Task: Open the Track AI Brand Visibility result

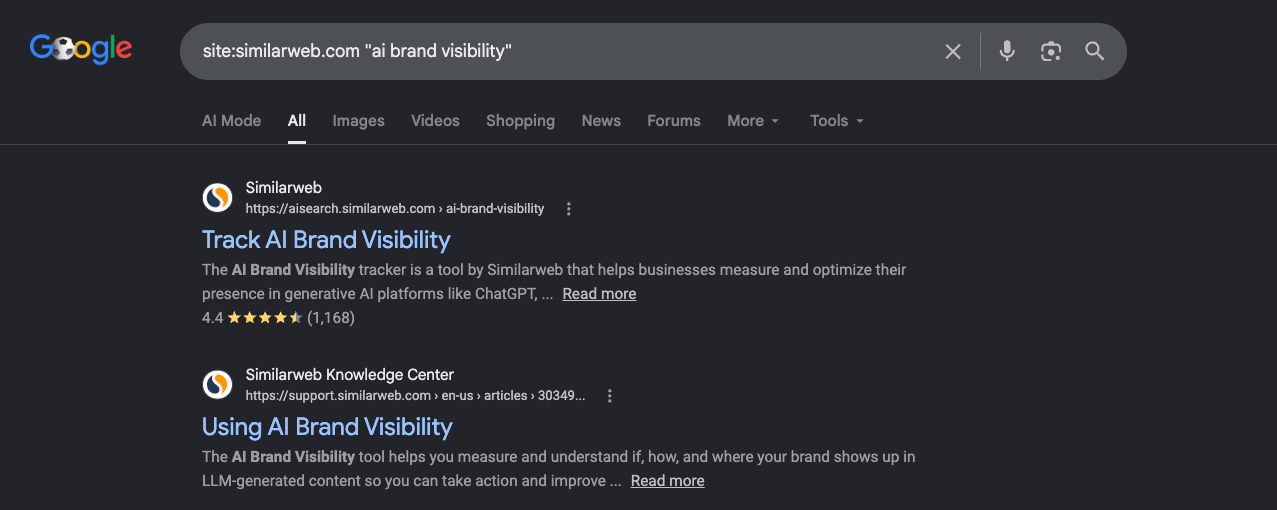Action: coord(326,240)
